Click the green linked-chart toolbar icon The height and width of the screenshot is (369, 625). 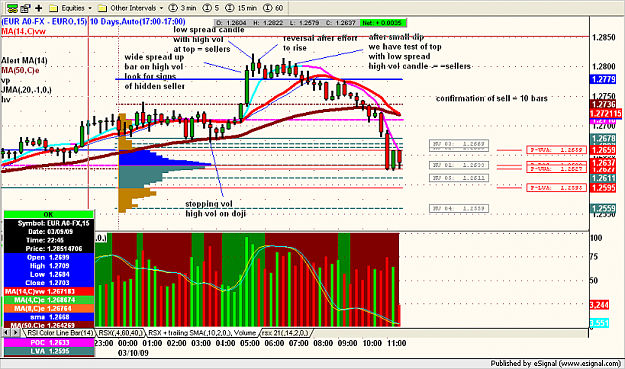point(12,8)
